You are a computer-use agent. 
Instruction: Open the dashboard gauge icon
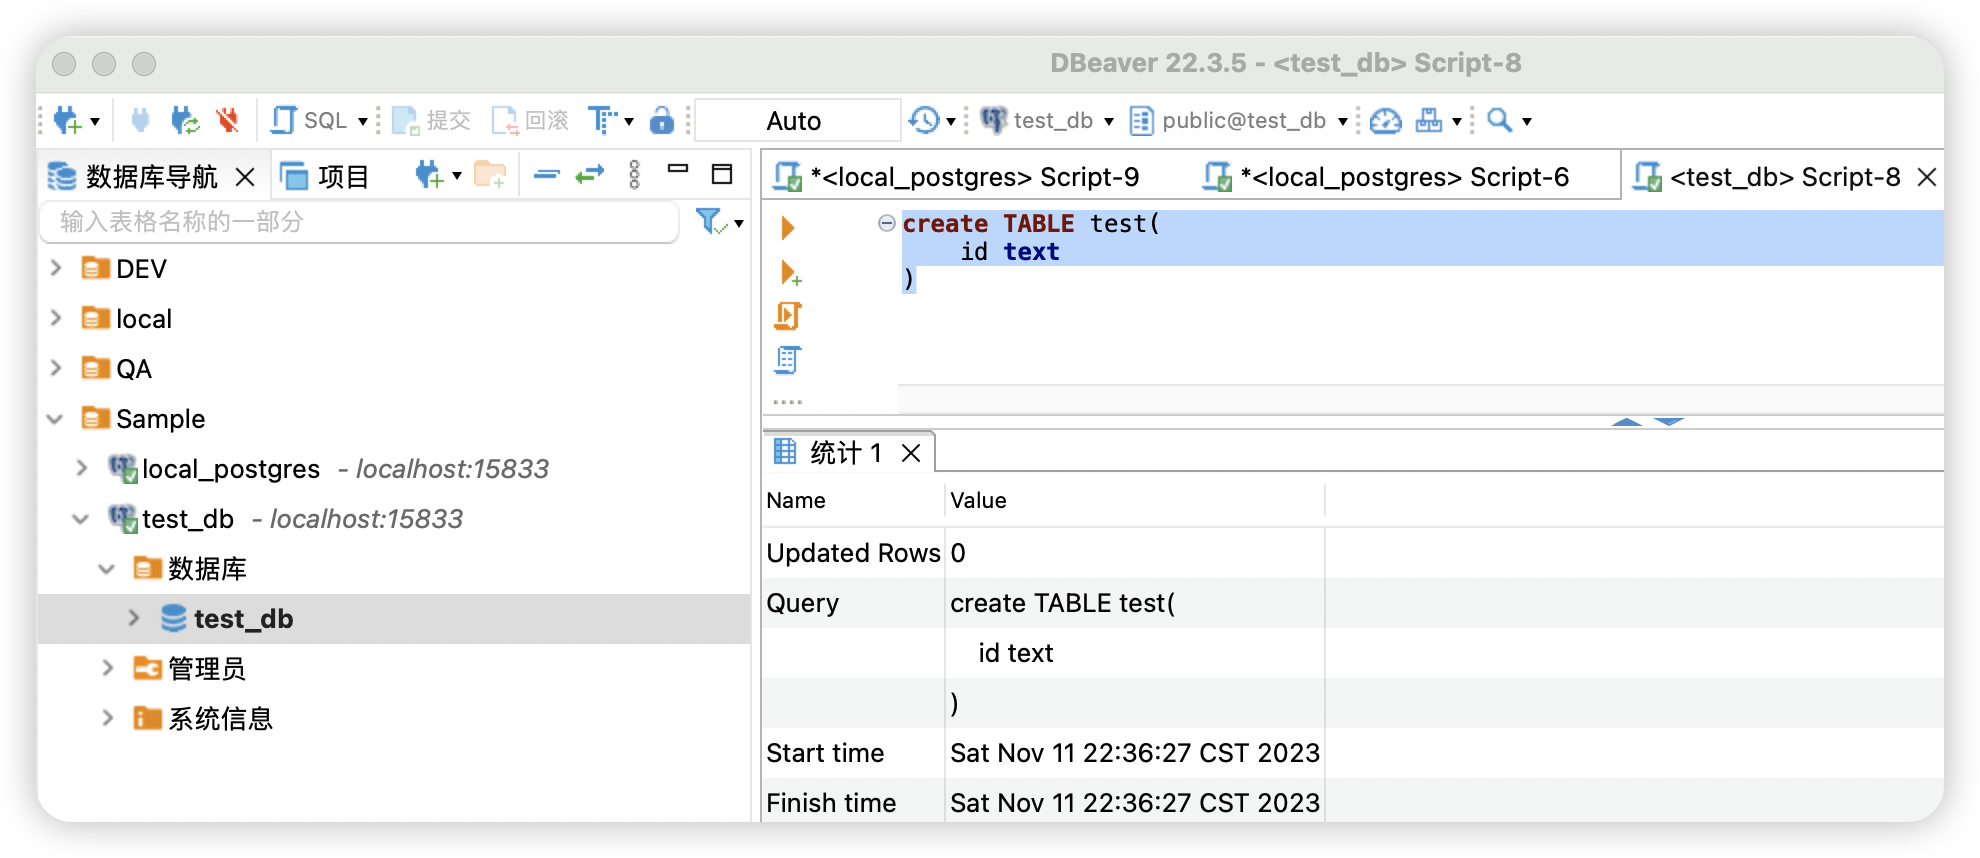[1385, 121]
